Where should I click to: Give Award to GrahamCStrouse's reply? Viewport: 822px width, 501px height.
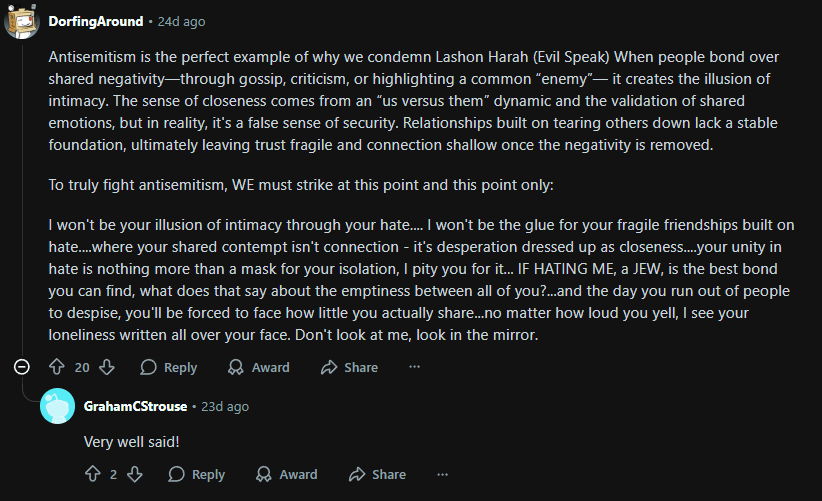287,474
